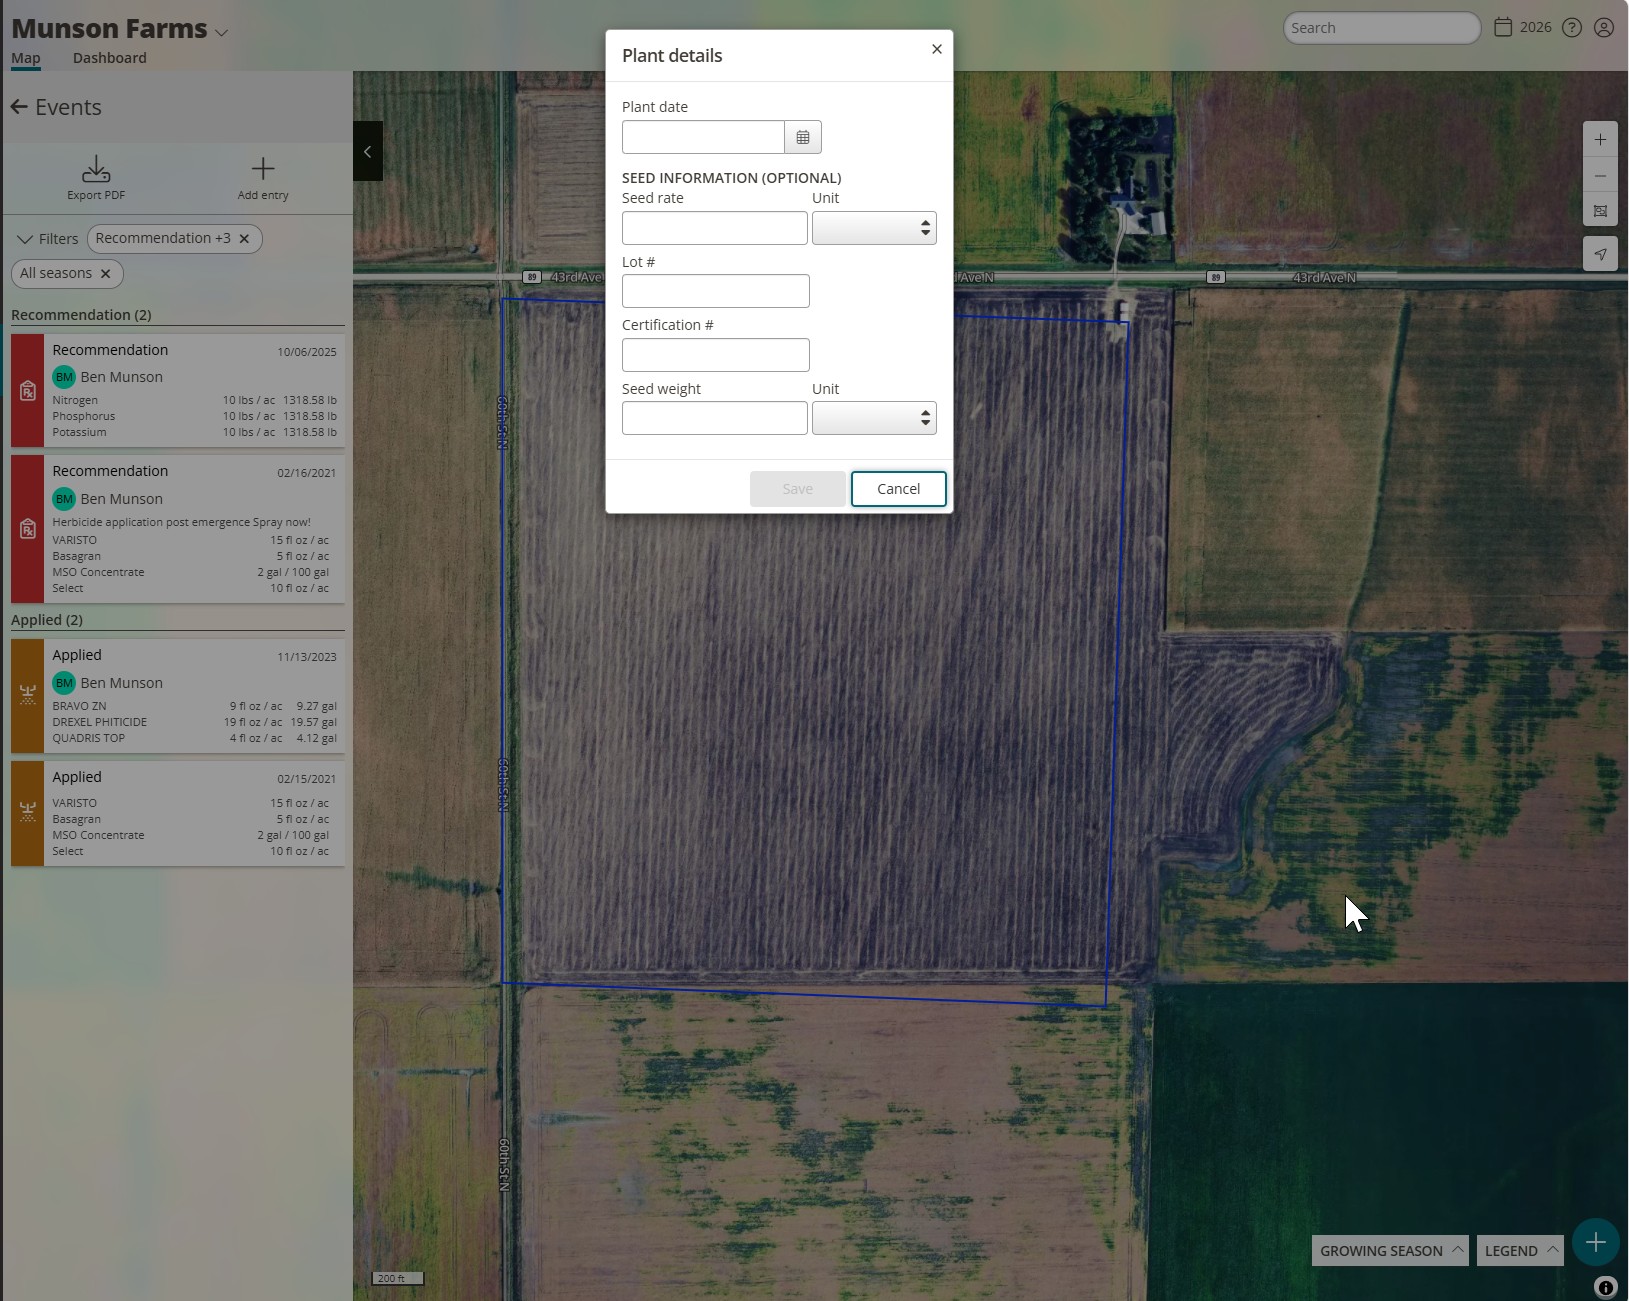Click Export PDF icon
Image resolution: width=1629 pixels, height=1301 pixels.
click(96, 168)
